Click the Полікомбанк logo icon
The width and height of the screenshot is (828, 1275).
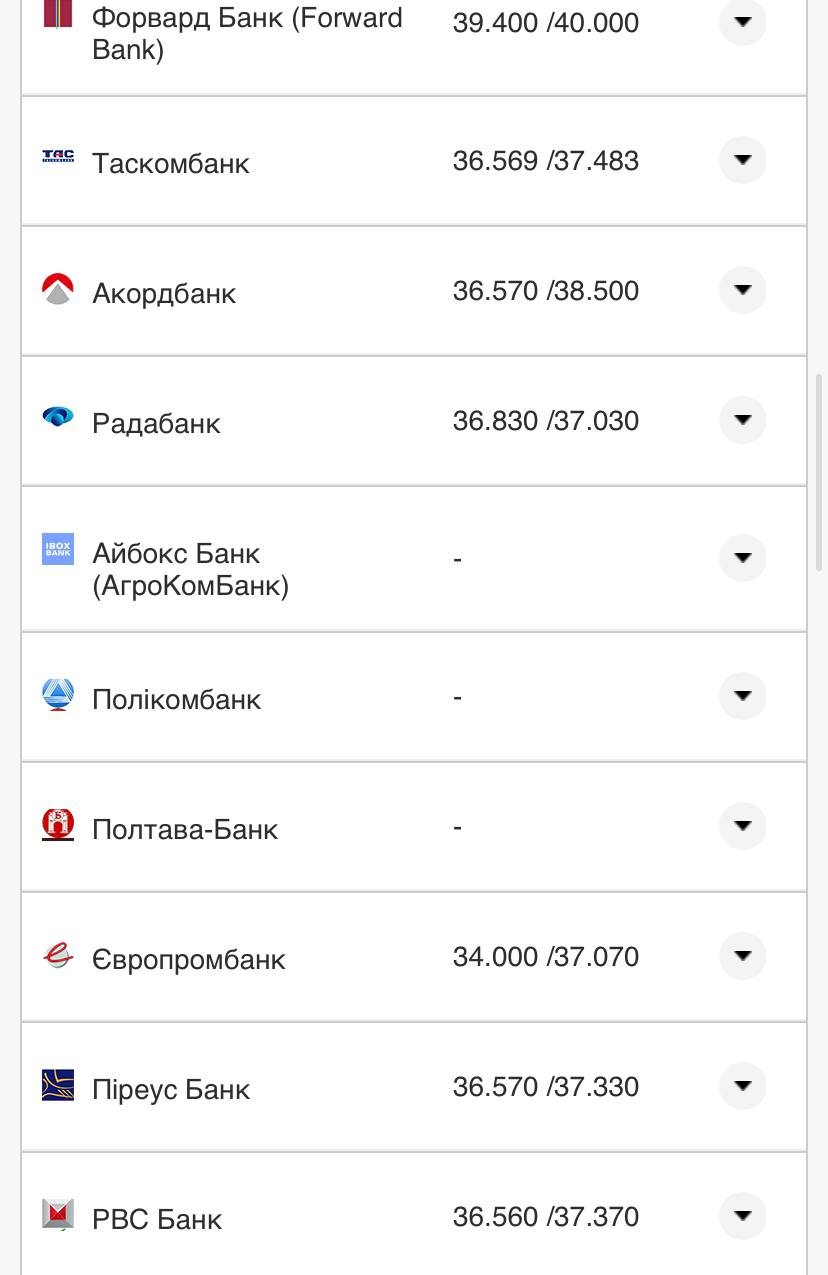(58, 694)
